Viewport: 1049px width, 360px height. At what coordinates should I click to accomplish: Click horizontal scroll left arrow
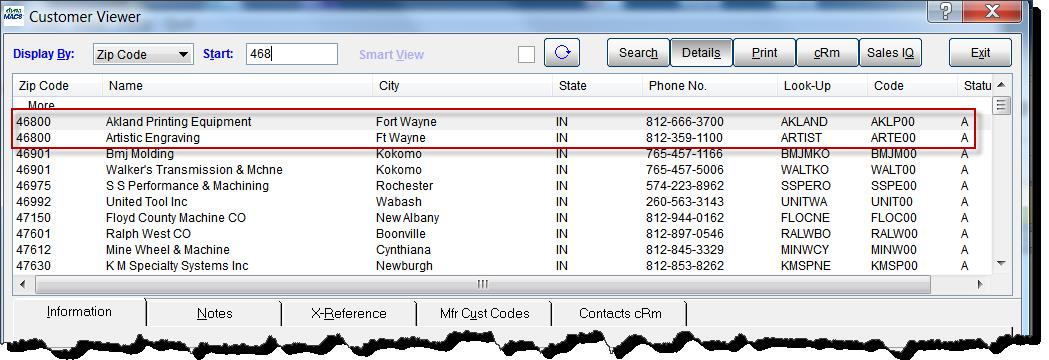(x=22, y=284)
